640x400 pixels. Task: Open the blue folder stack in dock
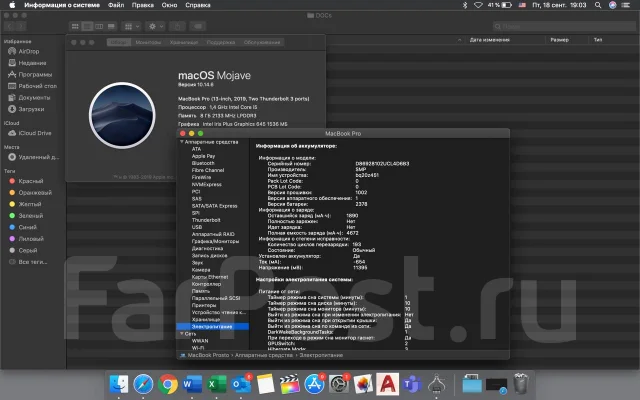click(472, 384)
